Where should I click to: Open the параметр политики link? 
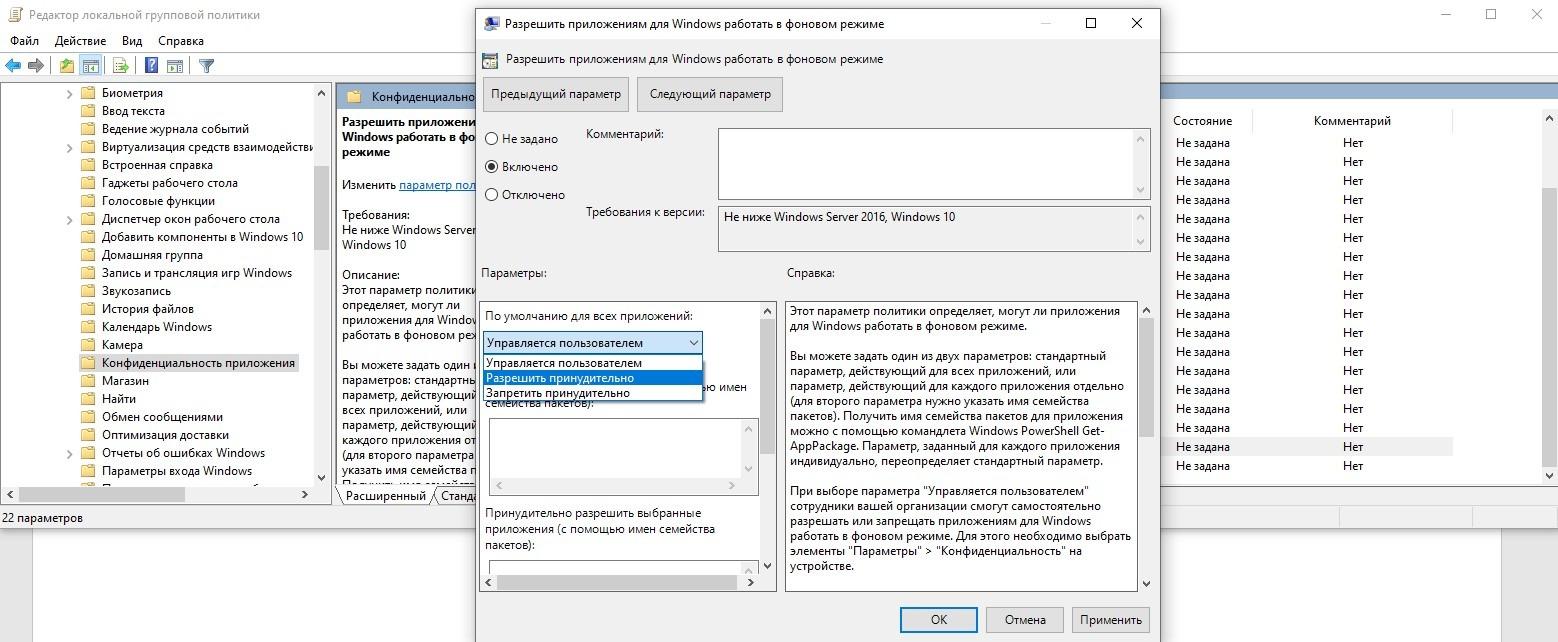click(437, 185)
